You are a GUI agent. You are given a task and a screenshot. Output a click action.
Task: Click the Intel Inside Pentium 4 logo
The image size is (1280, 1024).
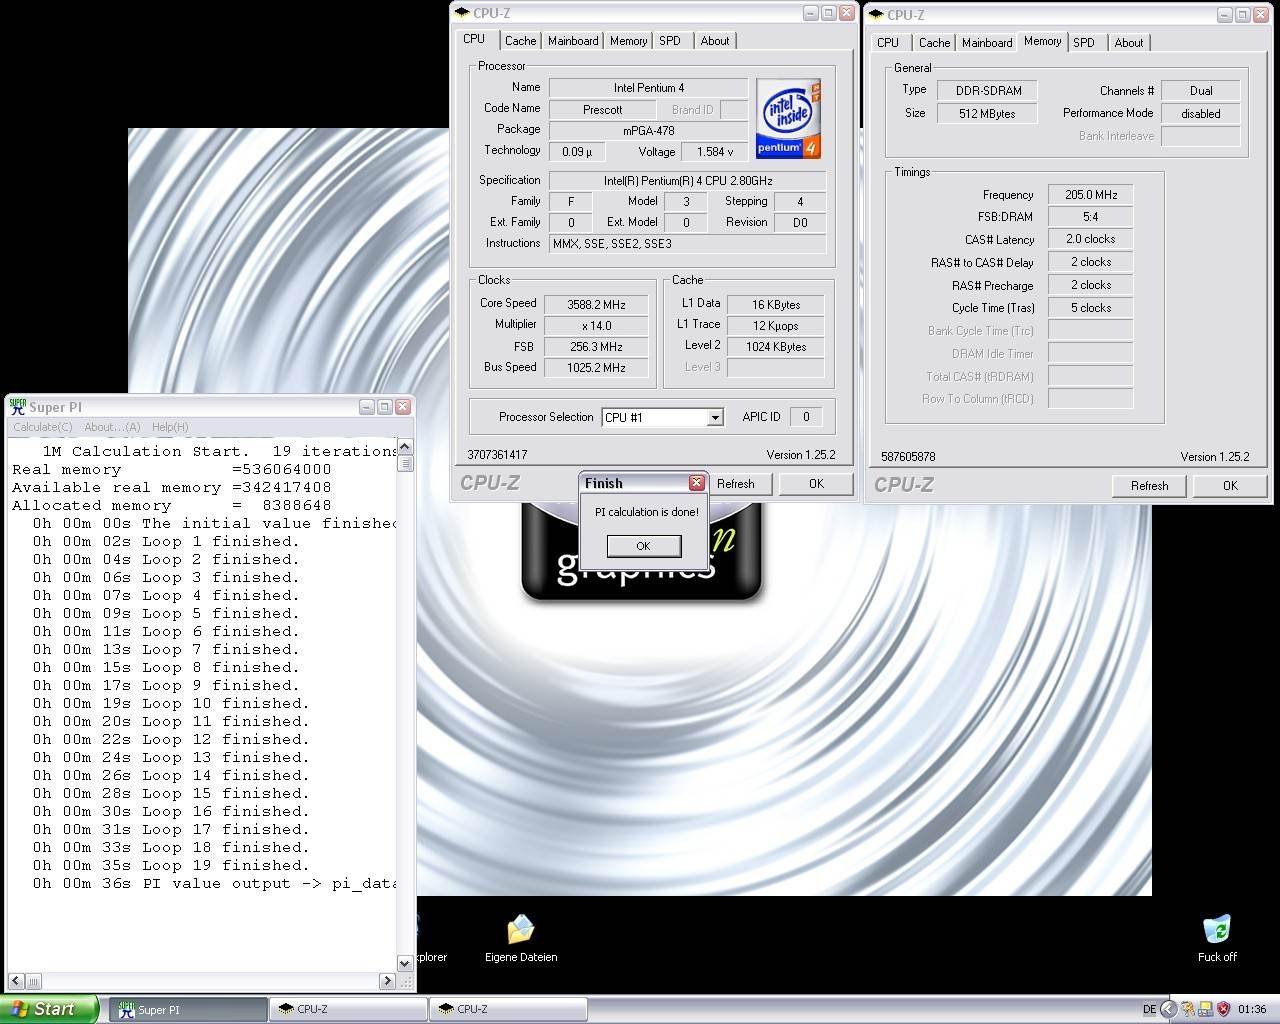(788, 118)
